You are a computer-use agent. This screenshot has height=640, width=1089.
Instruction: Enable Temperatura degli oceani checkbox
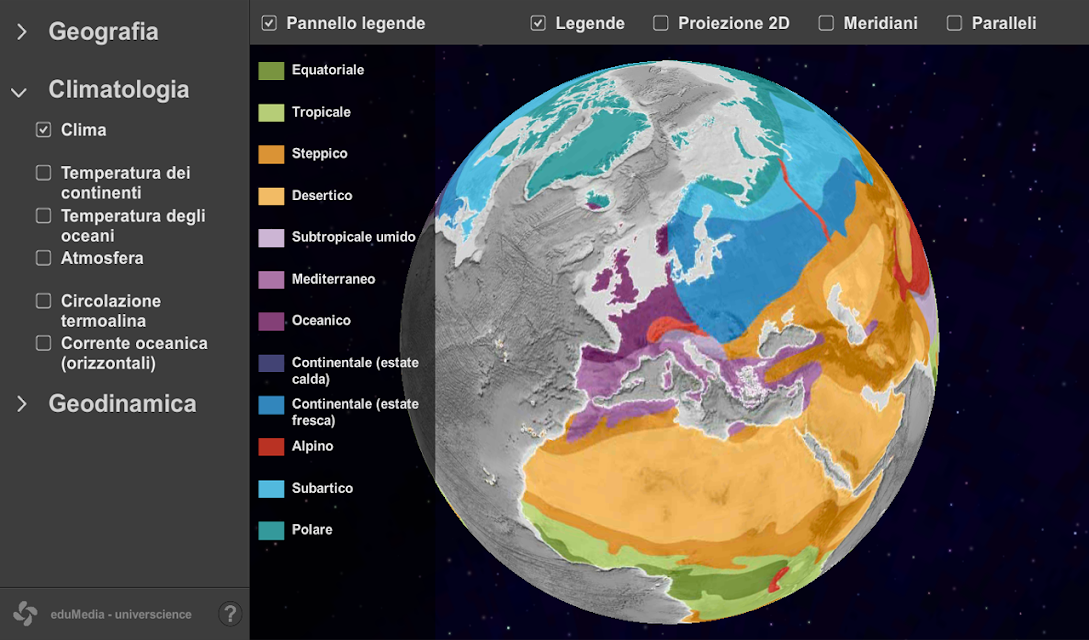[x=43, y=216]
